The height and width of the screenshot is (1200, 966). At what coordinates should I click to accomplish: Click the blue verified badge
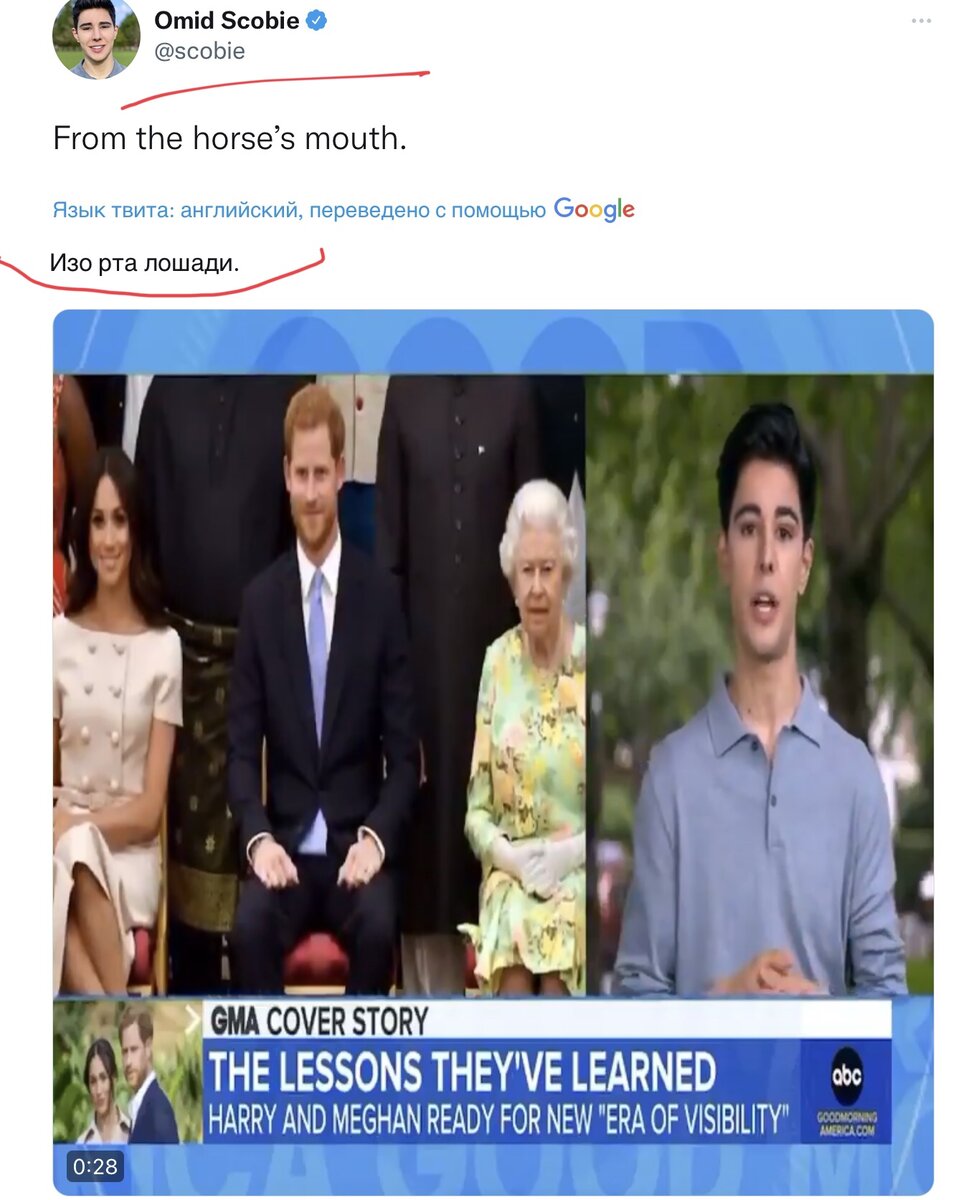click(316, 21)
